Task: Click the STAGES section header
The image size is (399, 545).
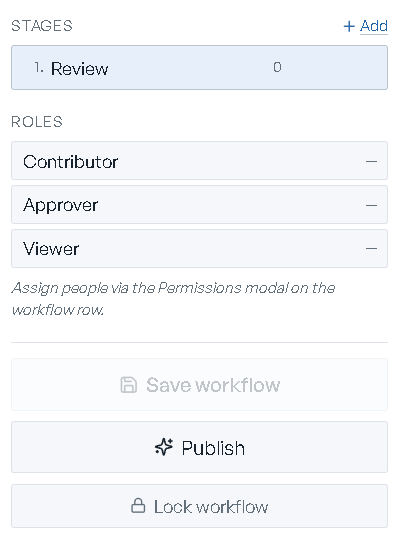Action: click(42, 26)
